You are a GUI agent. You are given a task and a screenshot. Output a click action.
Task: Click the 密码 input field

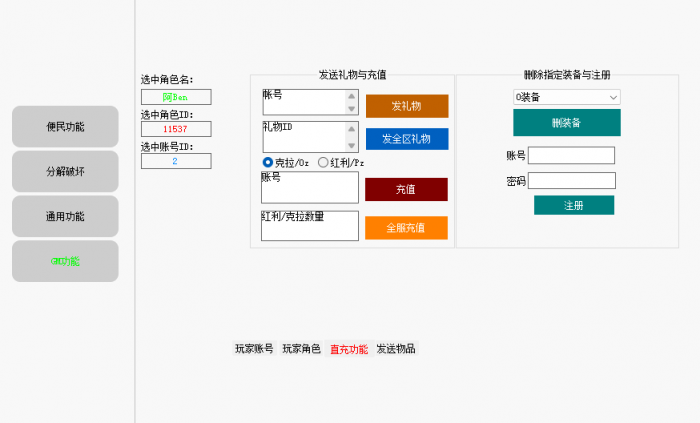572,181
